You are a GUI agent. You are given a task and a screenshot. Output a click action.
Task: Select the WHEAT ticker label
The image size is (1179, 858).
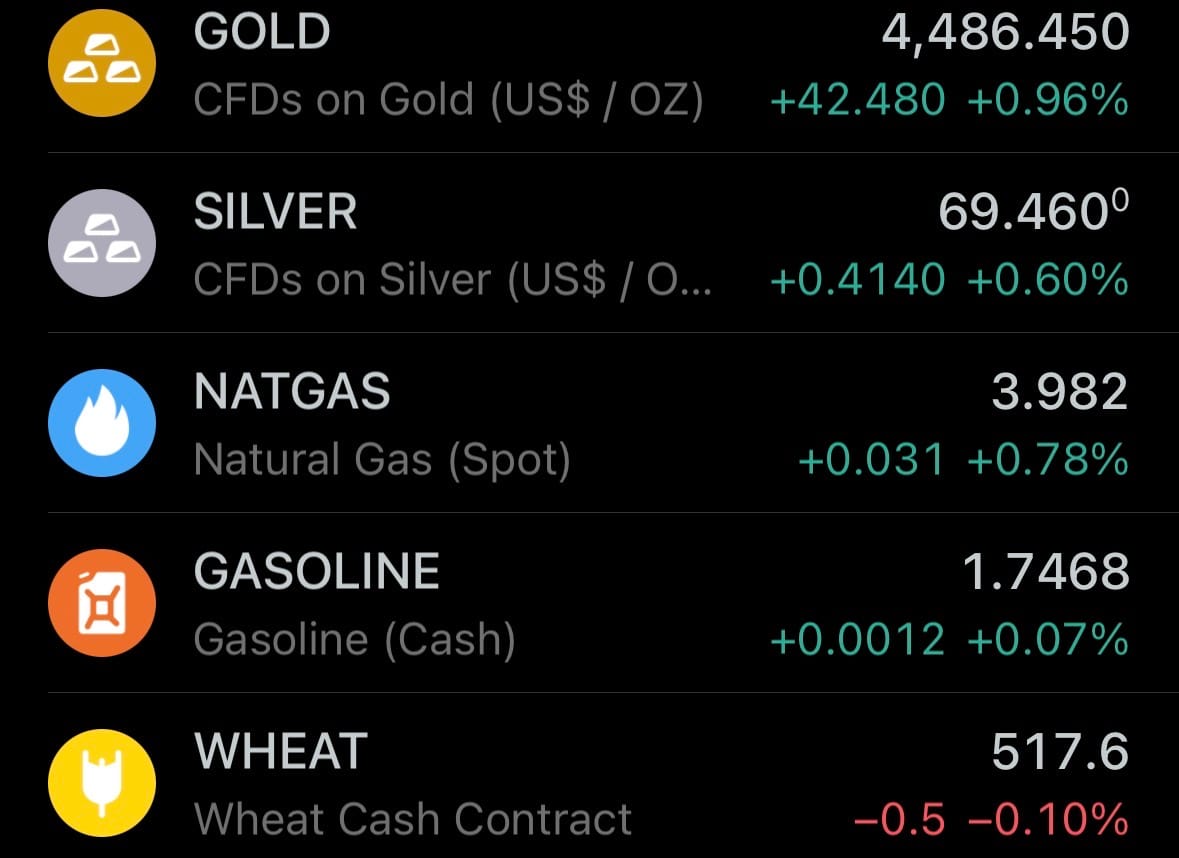(x=281, y=751)
